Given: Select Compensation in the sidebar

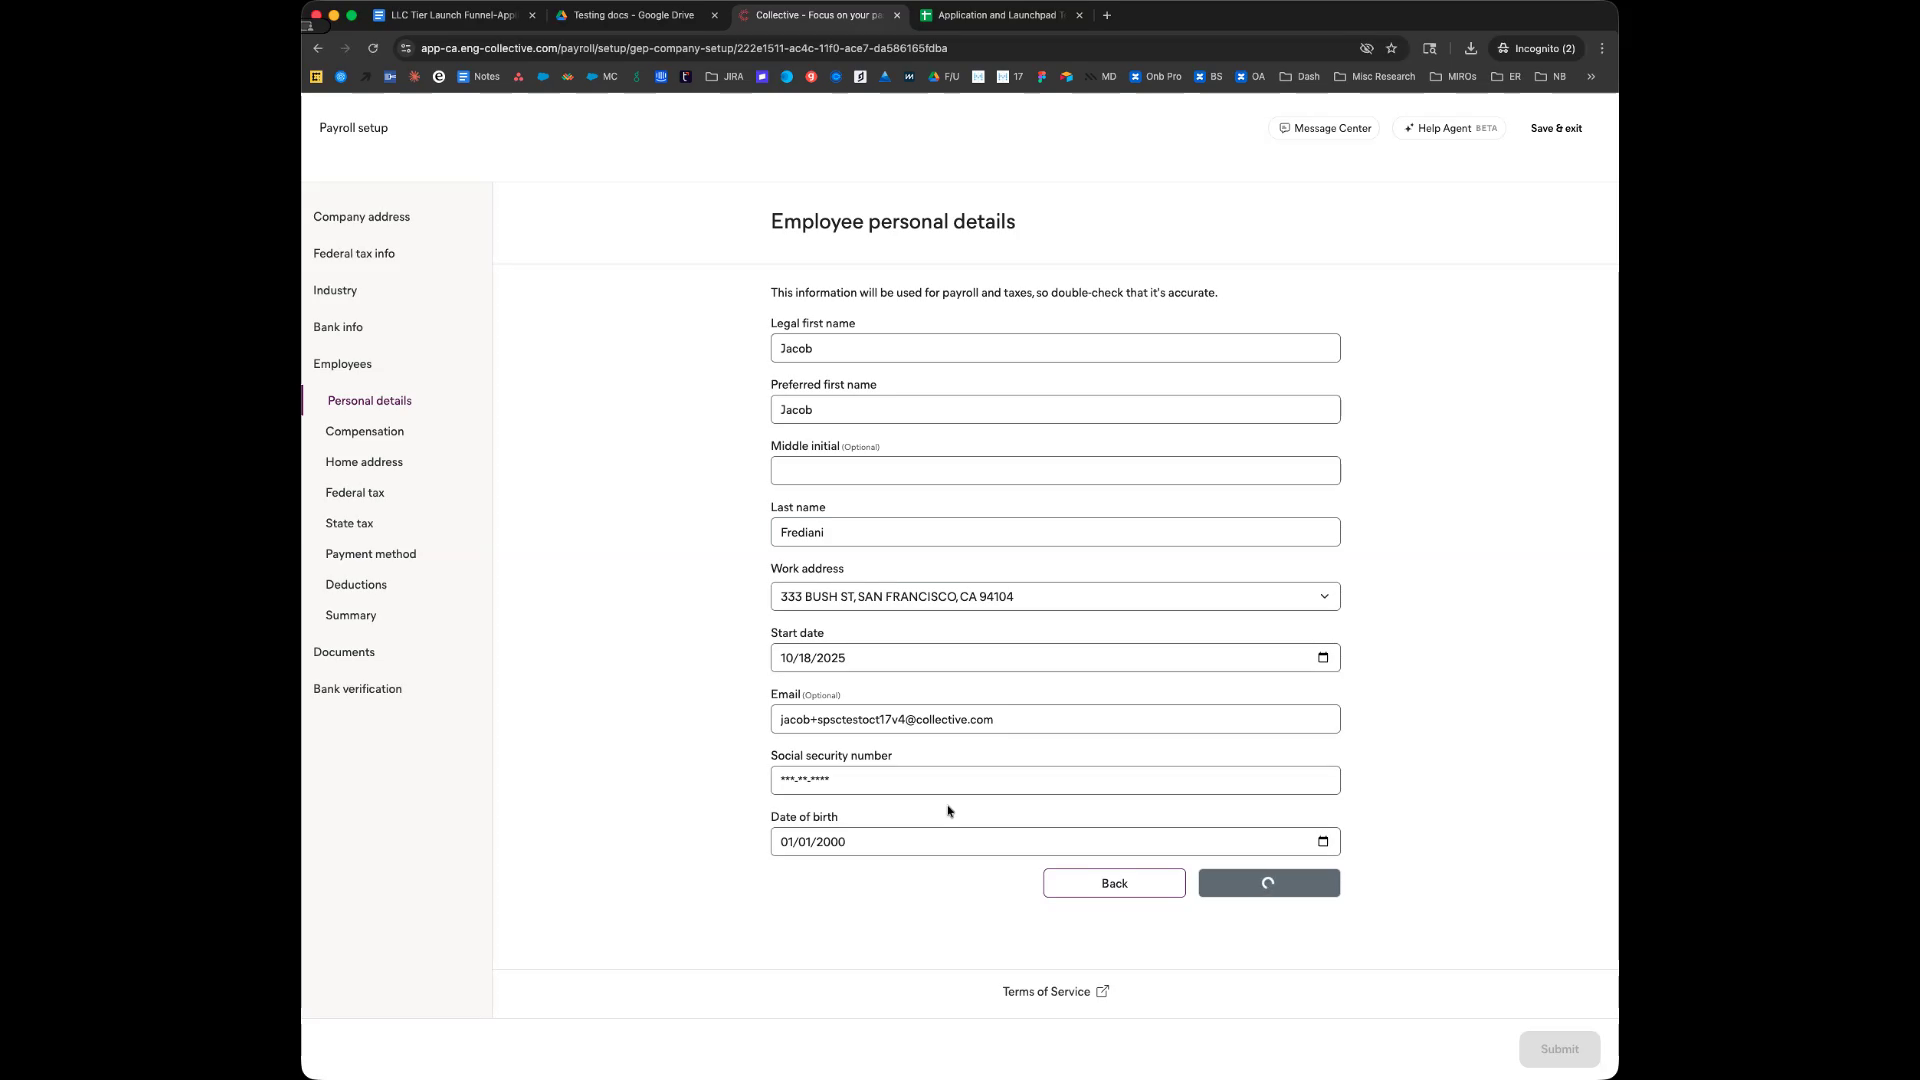Looking at the screenshot, I should [364, 431].
